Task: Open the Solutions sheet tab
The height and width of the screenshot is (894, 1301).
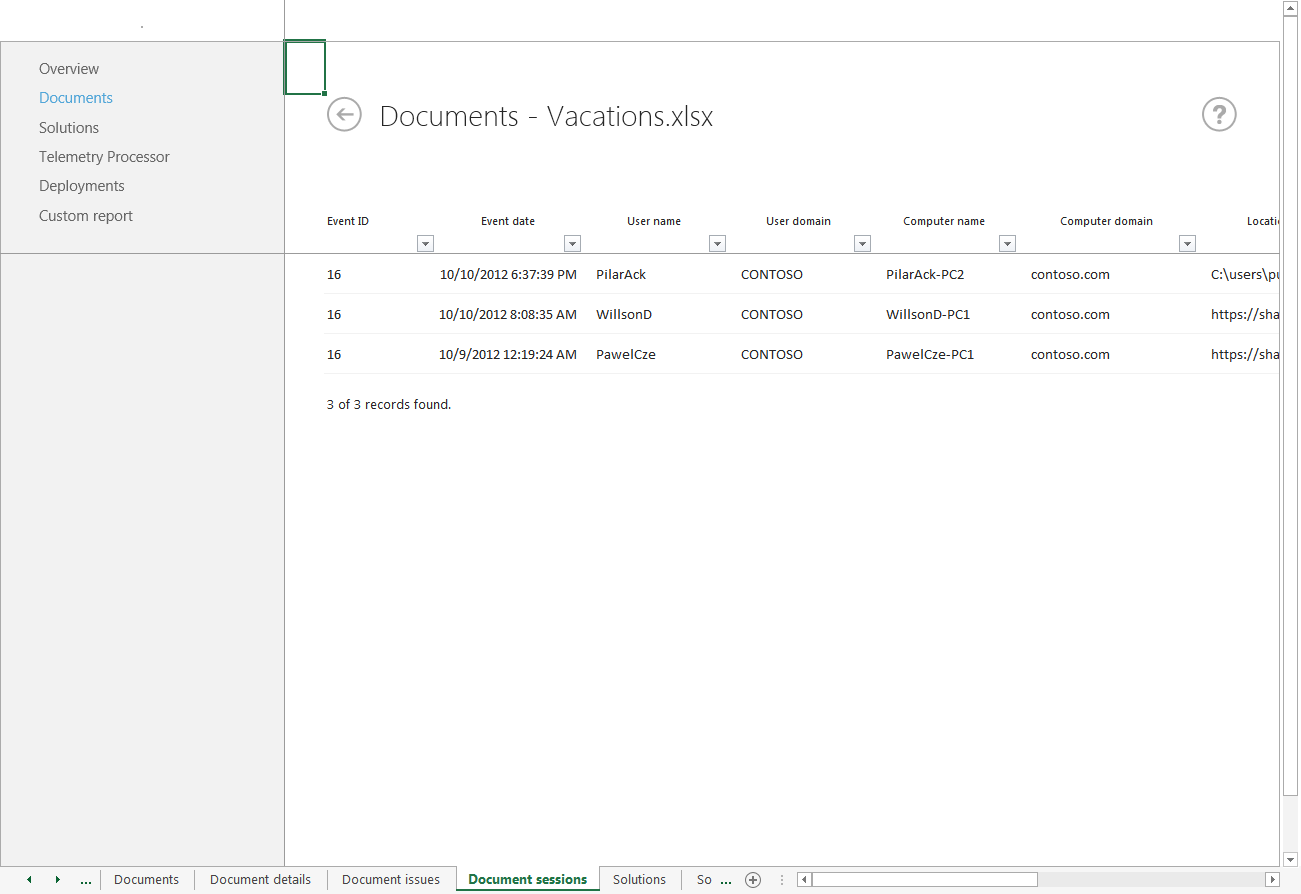Action: click(639, 879)
